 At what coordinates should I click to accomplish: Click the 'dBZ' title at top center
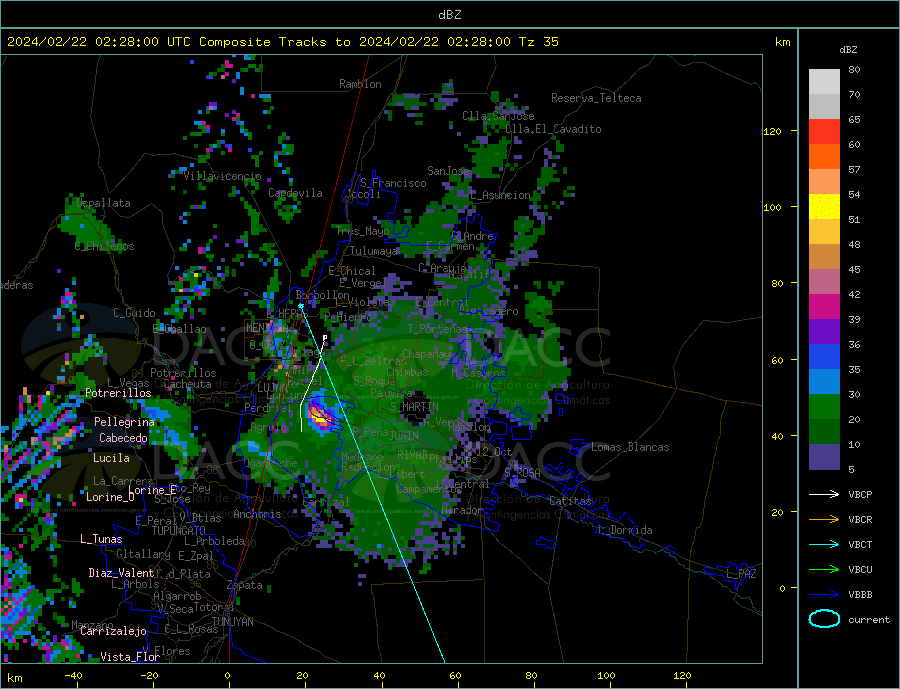449,15
